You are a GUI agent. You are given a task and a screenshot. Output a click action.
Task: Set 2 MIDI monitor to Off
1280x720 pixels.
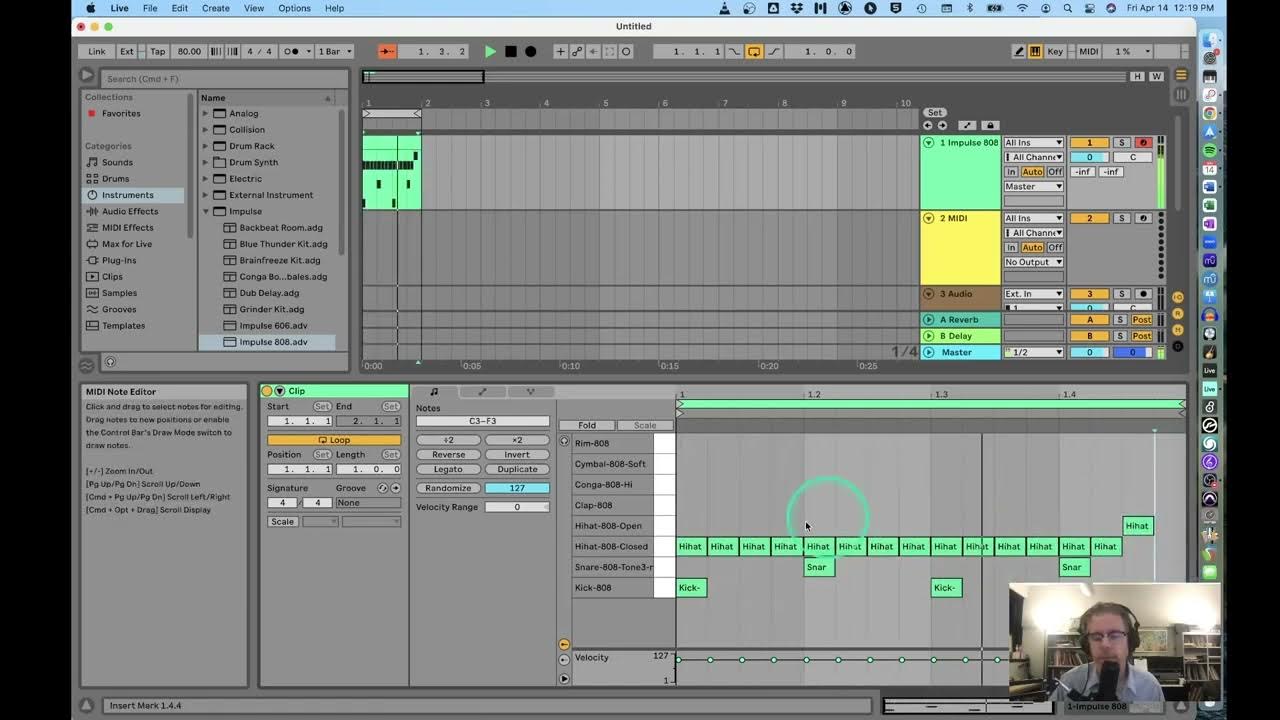coord(1055,247)
